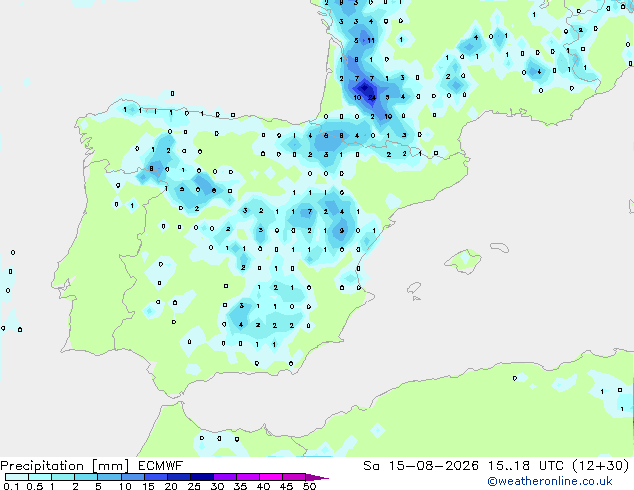Click the over-50 arrow tip of the legend
The width and height of the screenshot is (634, 490).
coord(317,477)
